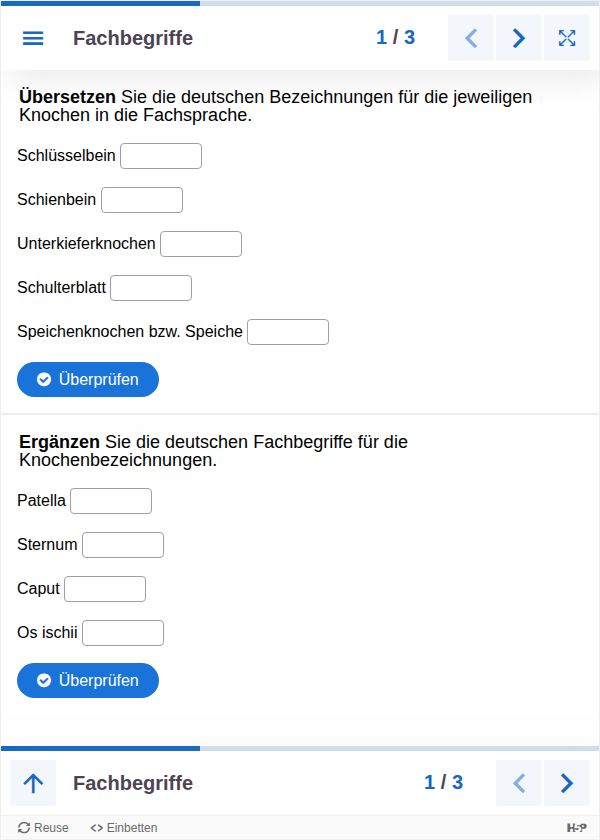
Task: Focus the Schulterblatt answer box
Action: 151,288
